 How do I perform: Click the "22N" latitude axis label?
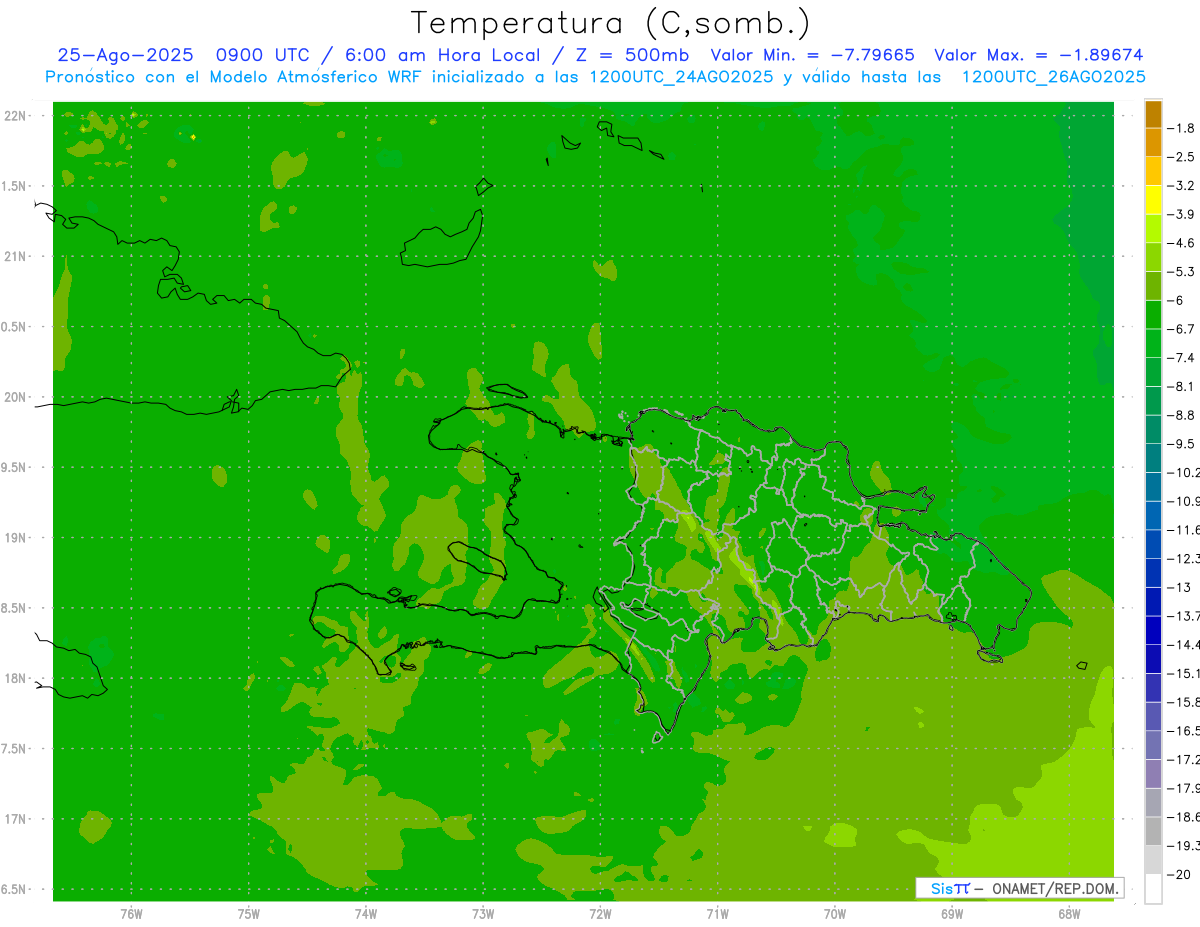14,116
